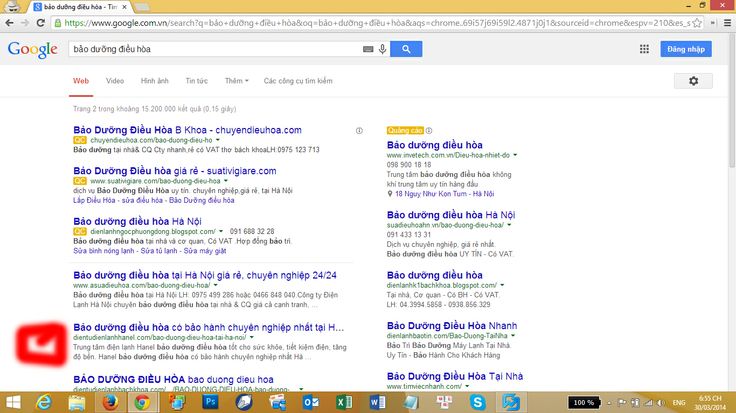Open the on-screen keyboard icon in search box
This screenshot has width=736, height=413.
[368, 49]
